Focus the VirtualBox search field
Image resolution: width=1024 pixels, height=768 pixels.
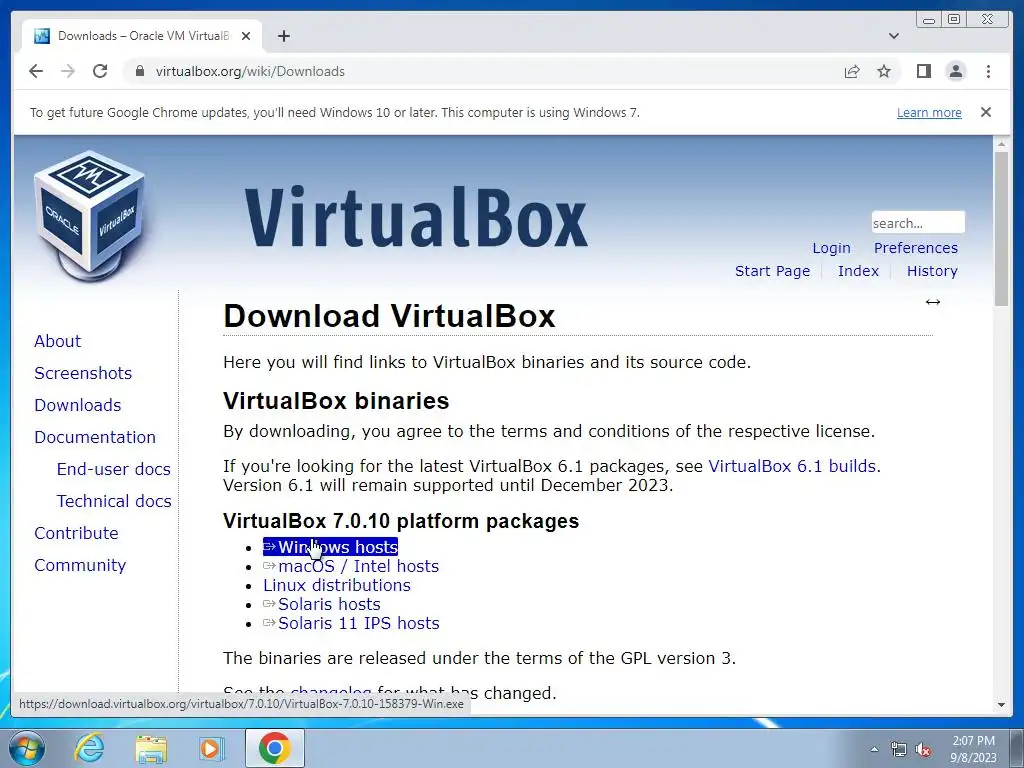918,223
